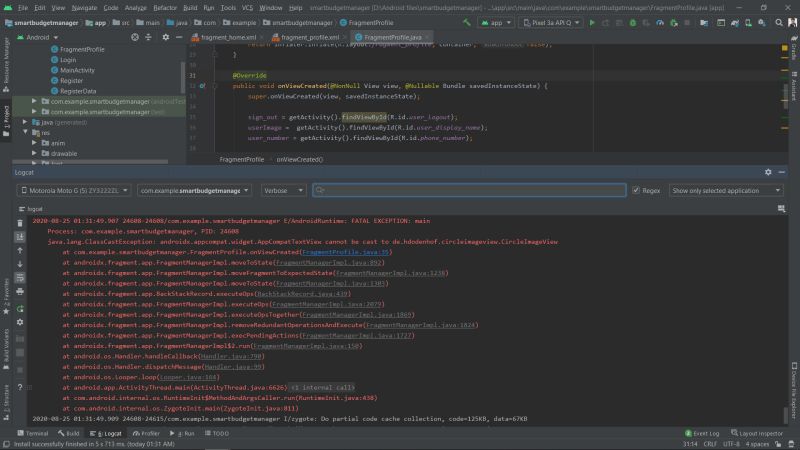
Task: Open the Analyze menu
Action: [x=135, y=8]
